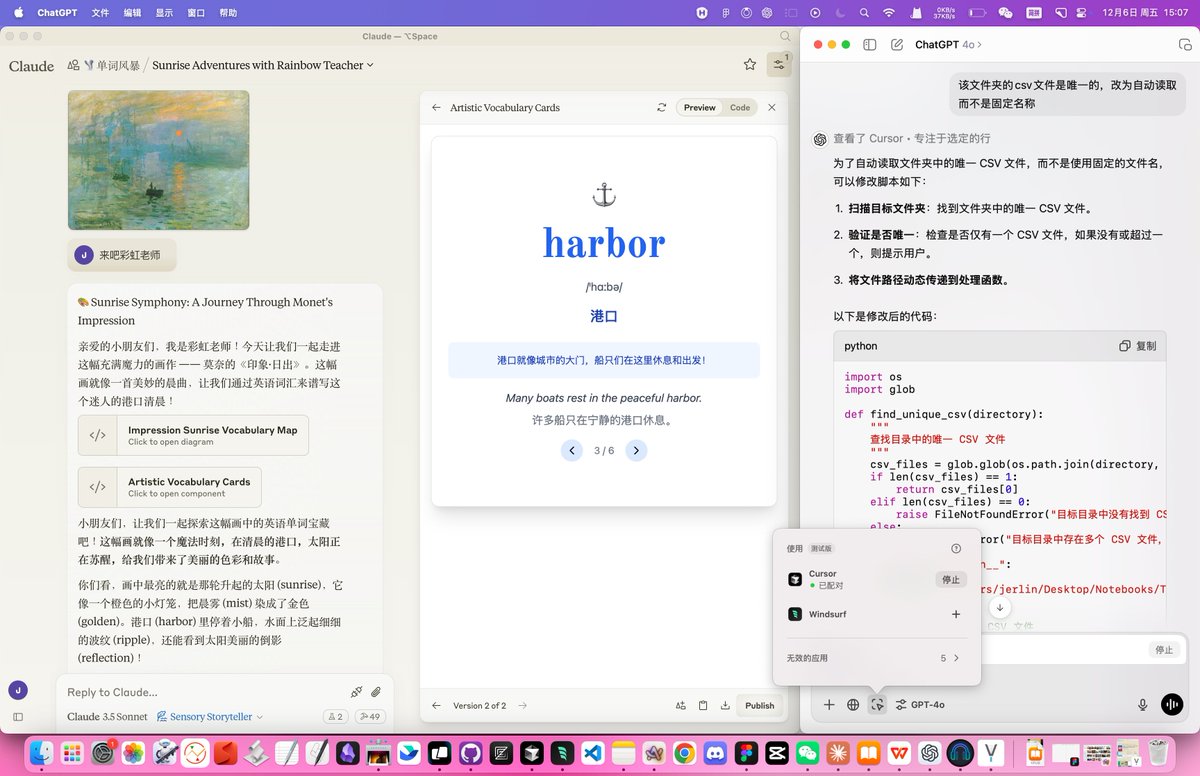Open the 编辑 menu in menu bar
This screenshot has height=776, width=1200.
[x=132, y=13]
